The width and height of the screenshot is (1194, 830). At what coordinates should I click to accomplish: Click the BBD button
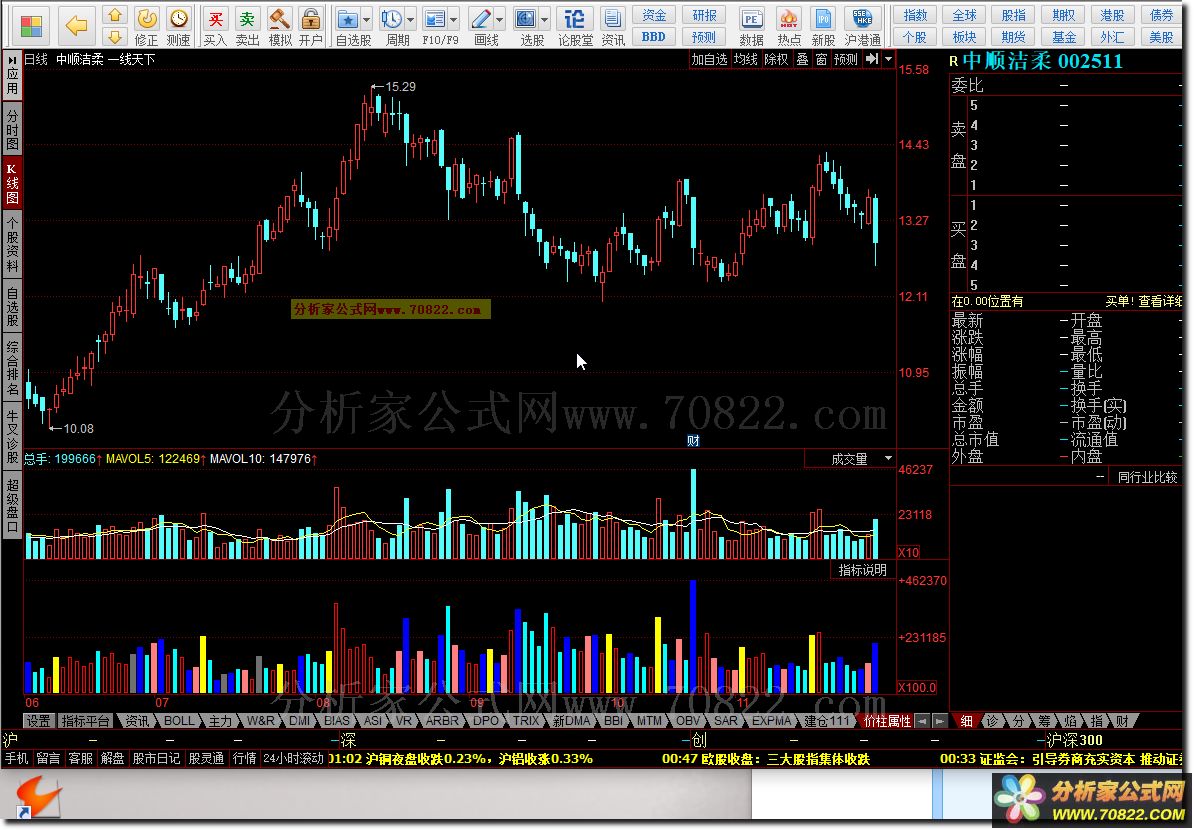click(x=654, y=37)
